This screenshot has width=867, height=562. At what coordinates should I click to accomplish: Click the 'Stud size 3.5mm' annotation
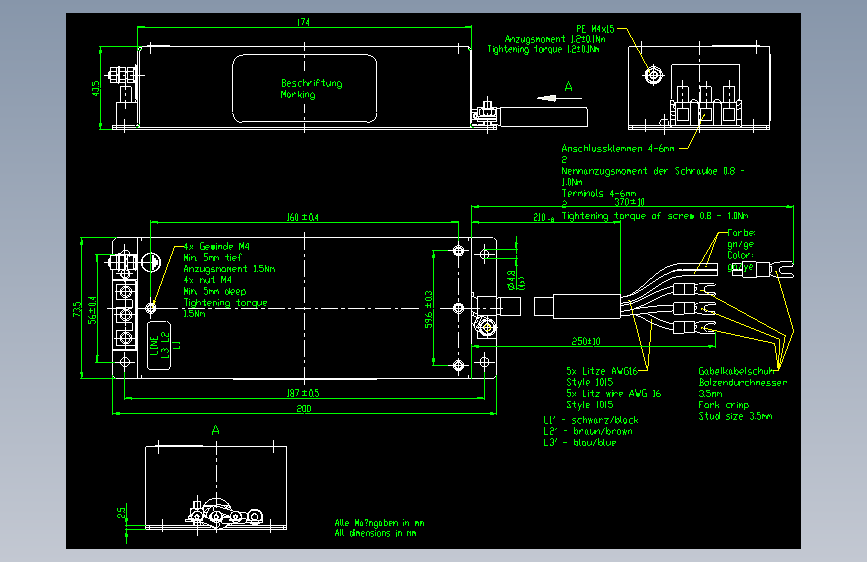[735, 416]
